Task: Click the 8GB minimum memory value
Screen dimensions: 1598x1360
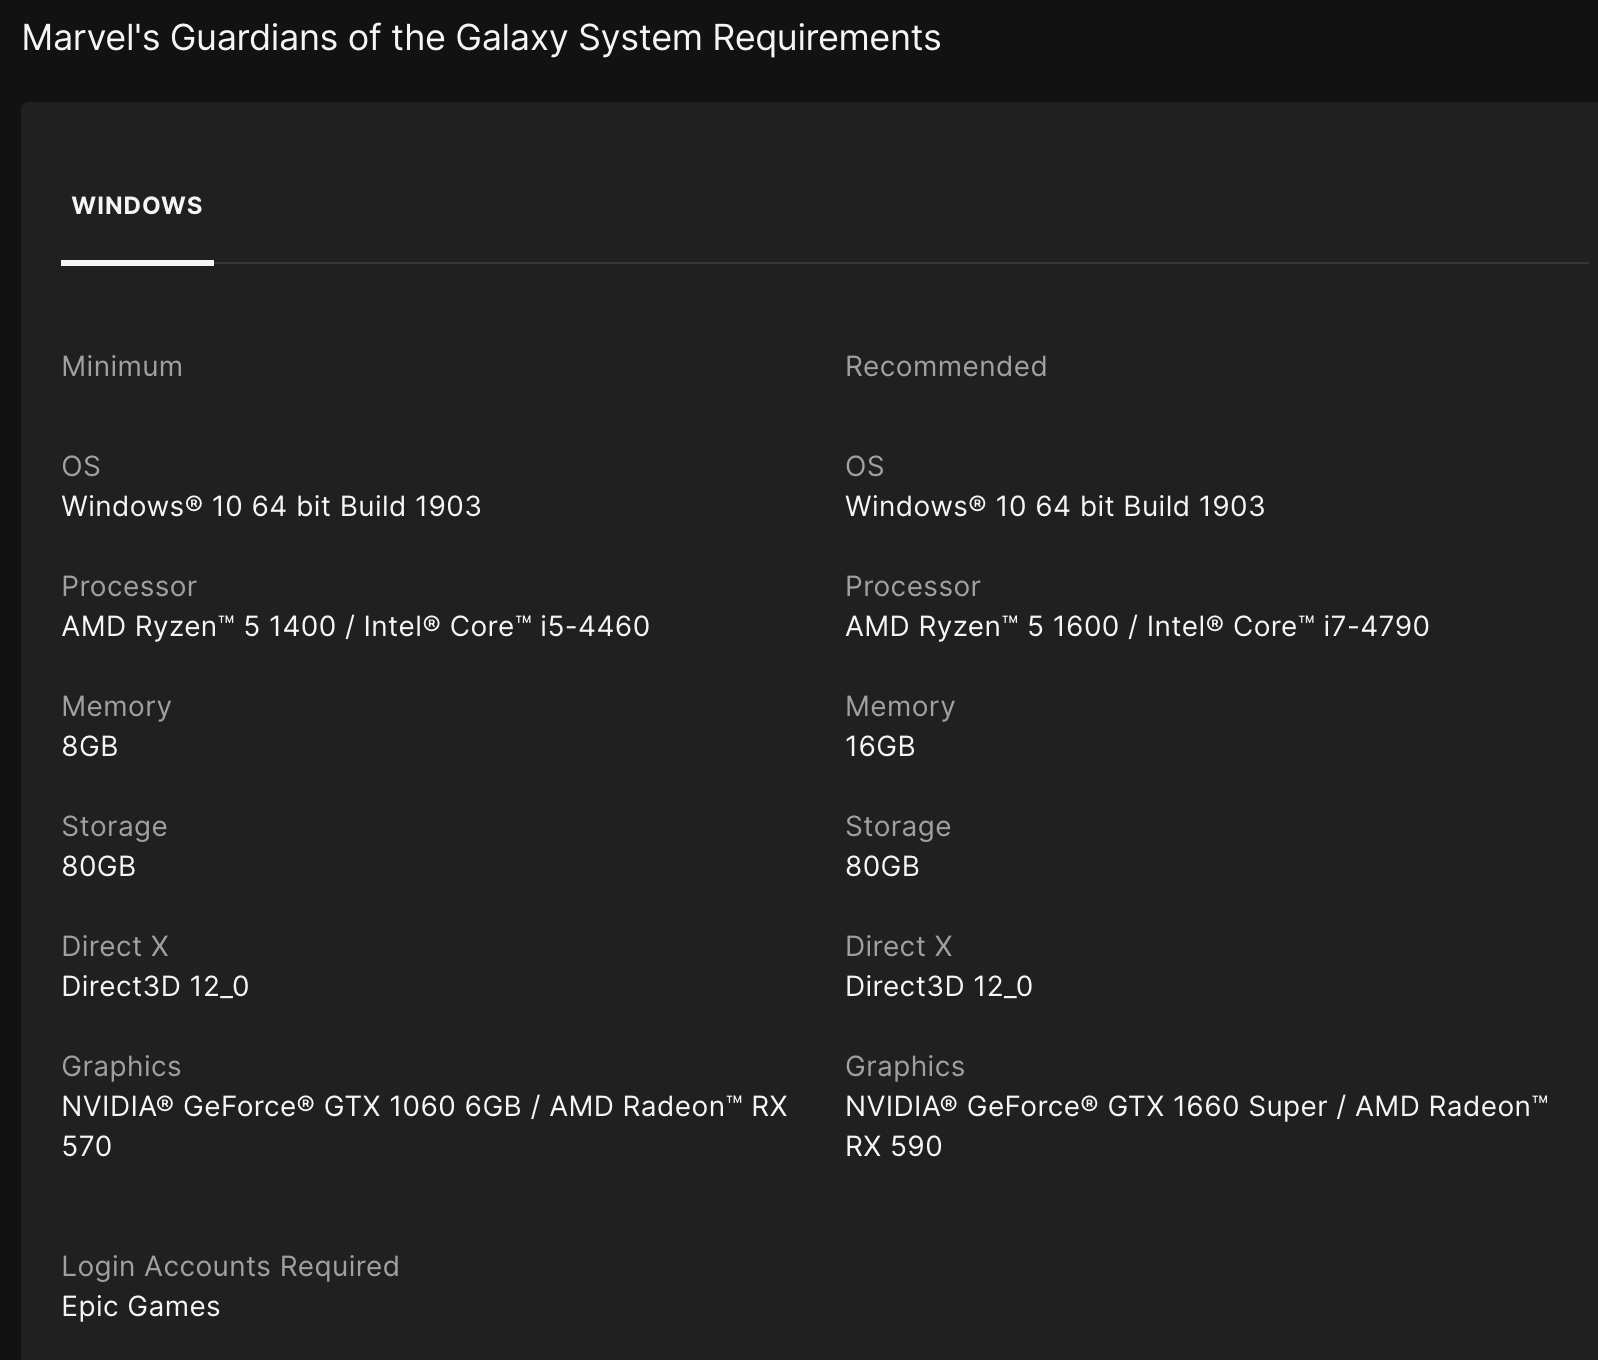Action: tap(90, 746)
